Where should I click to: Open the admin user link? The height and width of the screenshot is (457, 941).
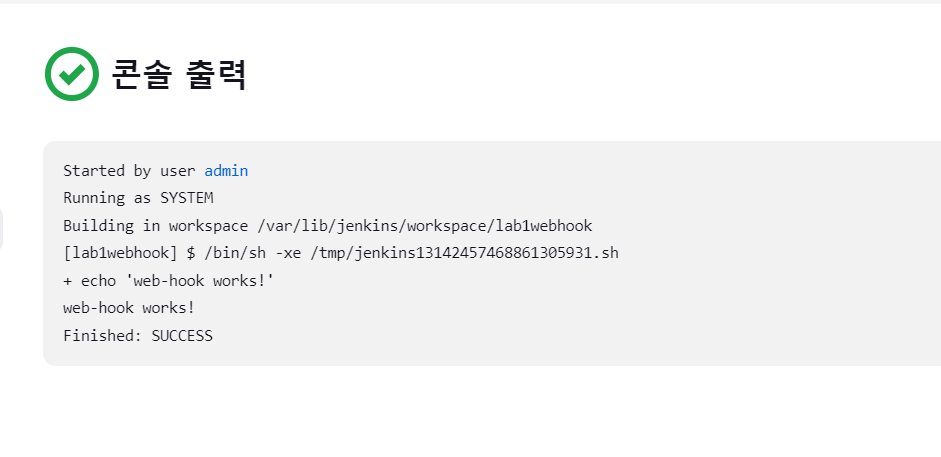click(x=226, y=171)
